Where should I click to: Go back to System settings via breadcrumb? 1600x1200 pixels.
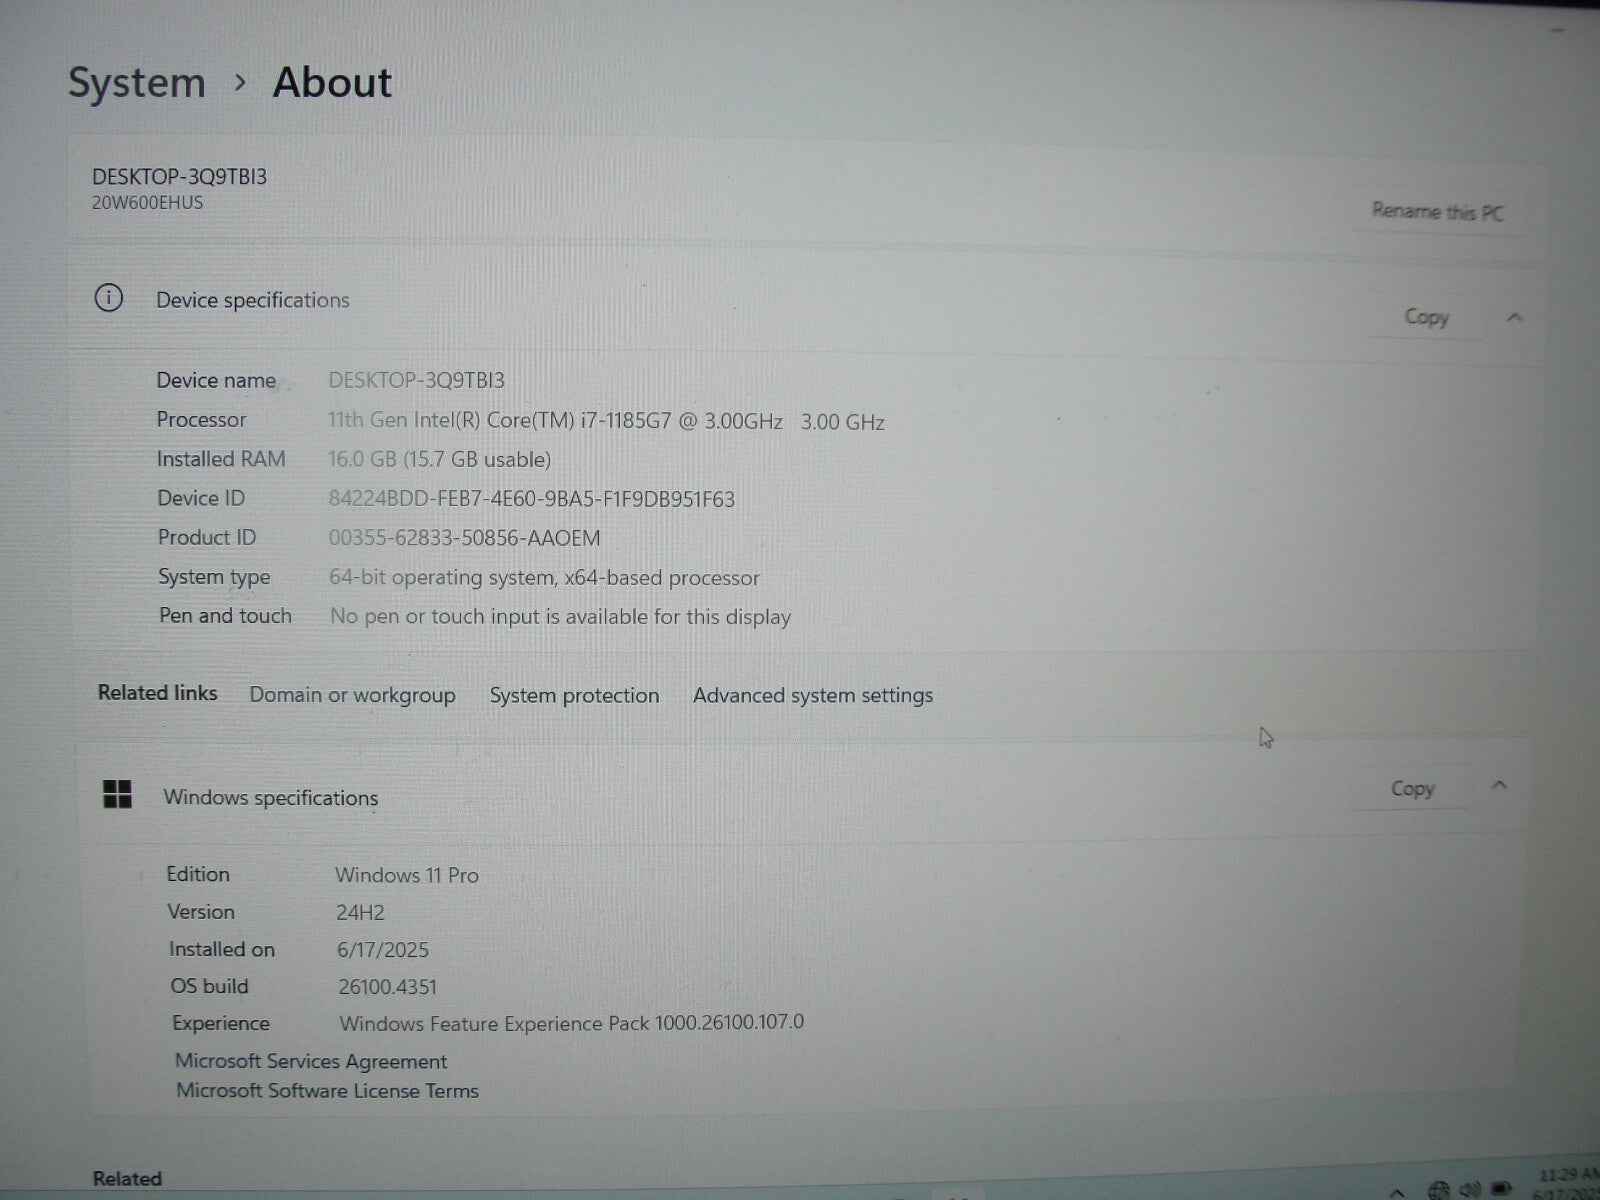click(137, 82)
